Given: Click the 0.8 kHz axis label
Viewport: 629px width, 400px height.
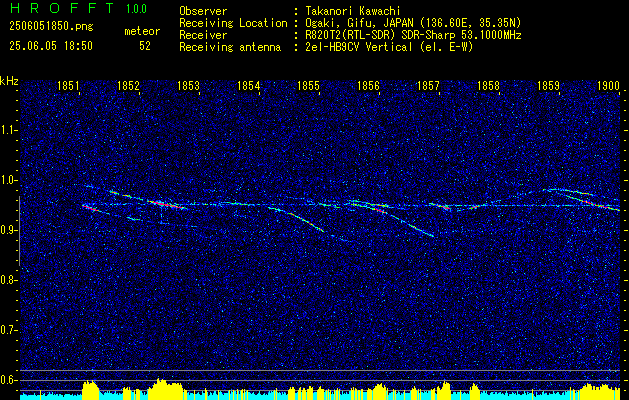Looking at the screenshot, I should click(x=8, y=280).
